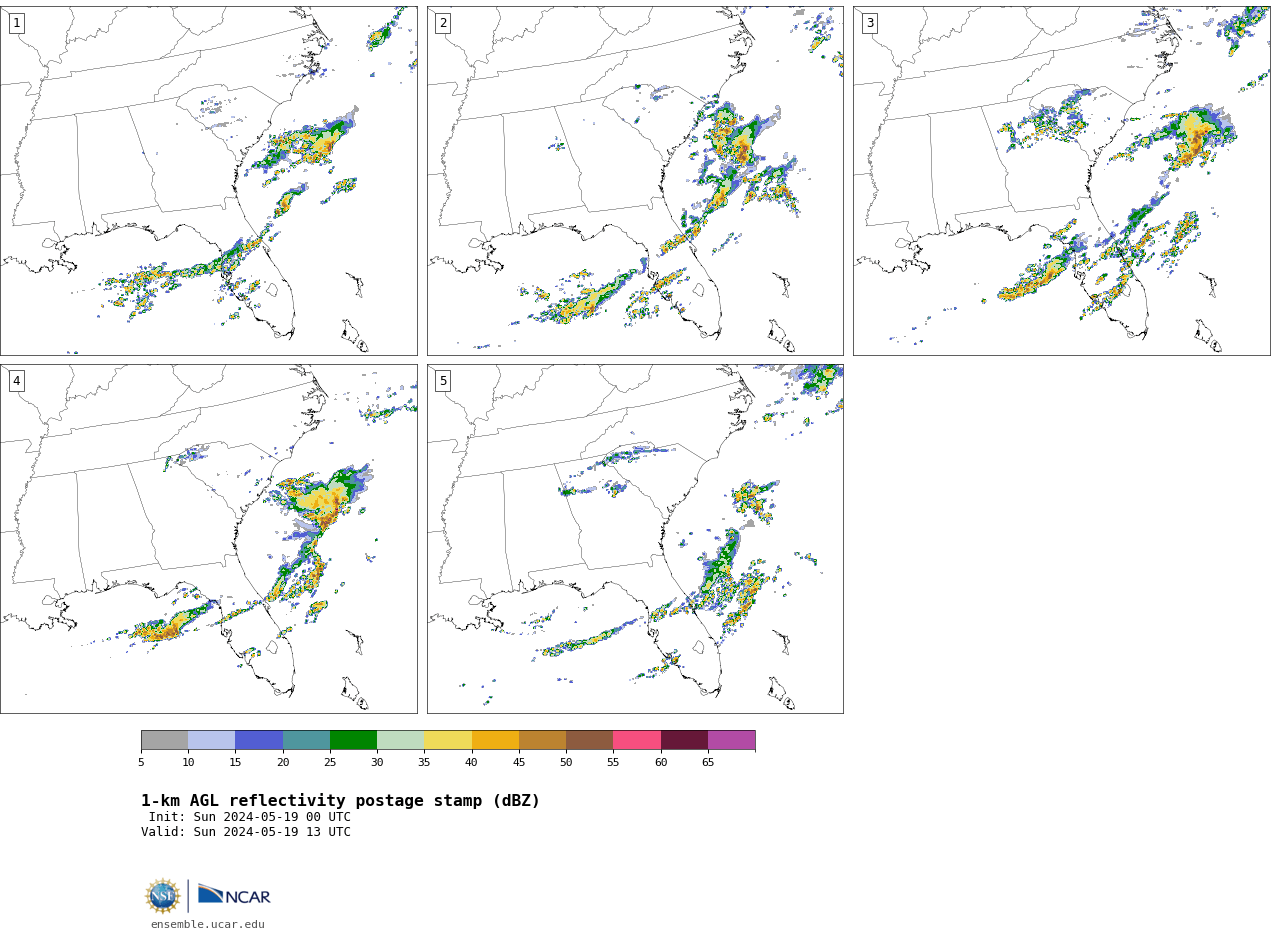The height and width of the screenshot is (936, 1280).
Task: Click the 'Valid: Sun 2024-05-19 13 UTC' line
Action: 246,832
